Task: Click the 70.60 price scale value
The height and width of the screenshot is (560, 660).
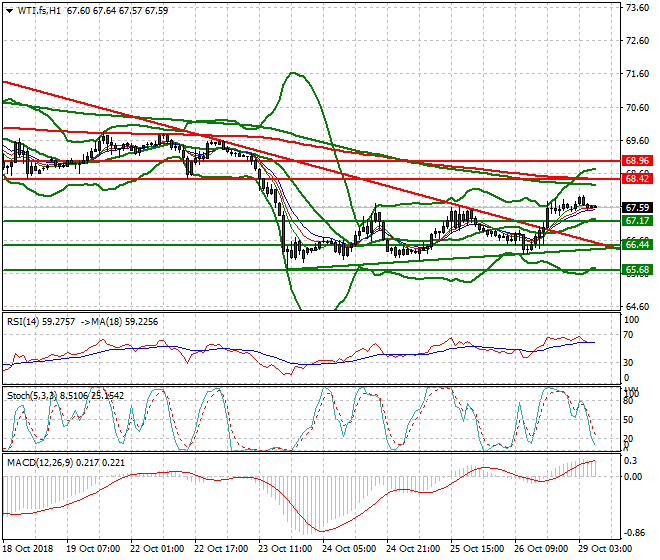Action: [637, 108]
